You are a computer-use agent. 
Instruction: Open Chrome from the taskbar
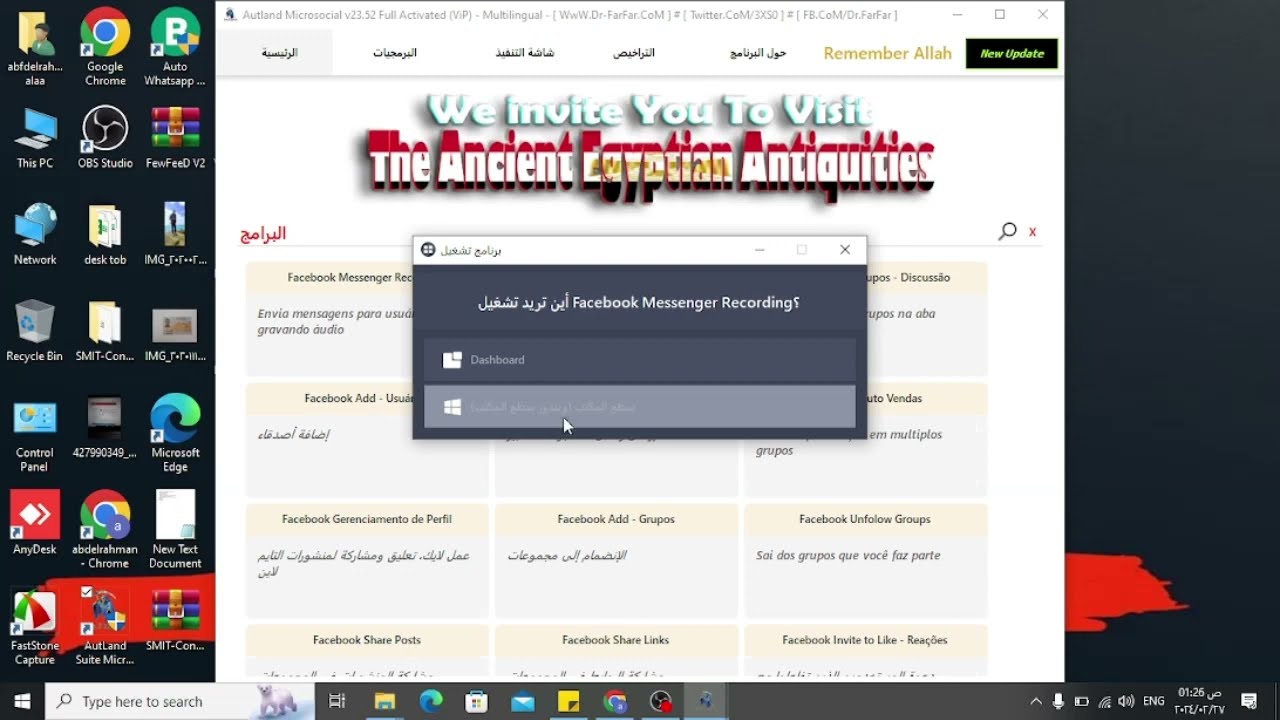click(x=615, y=701)
